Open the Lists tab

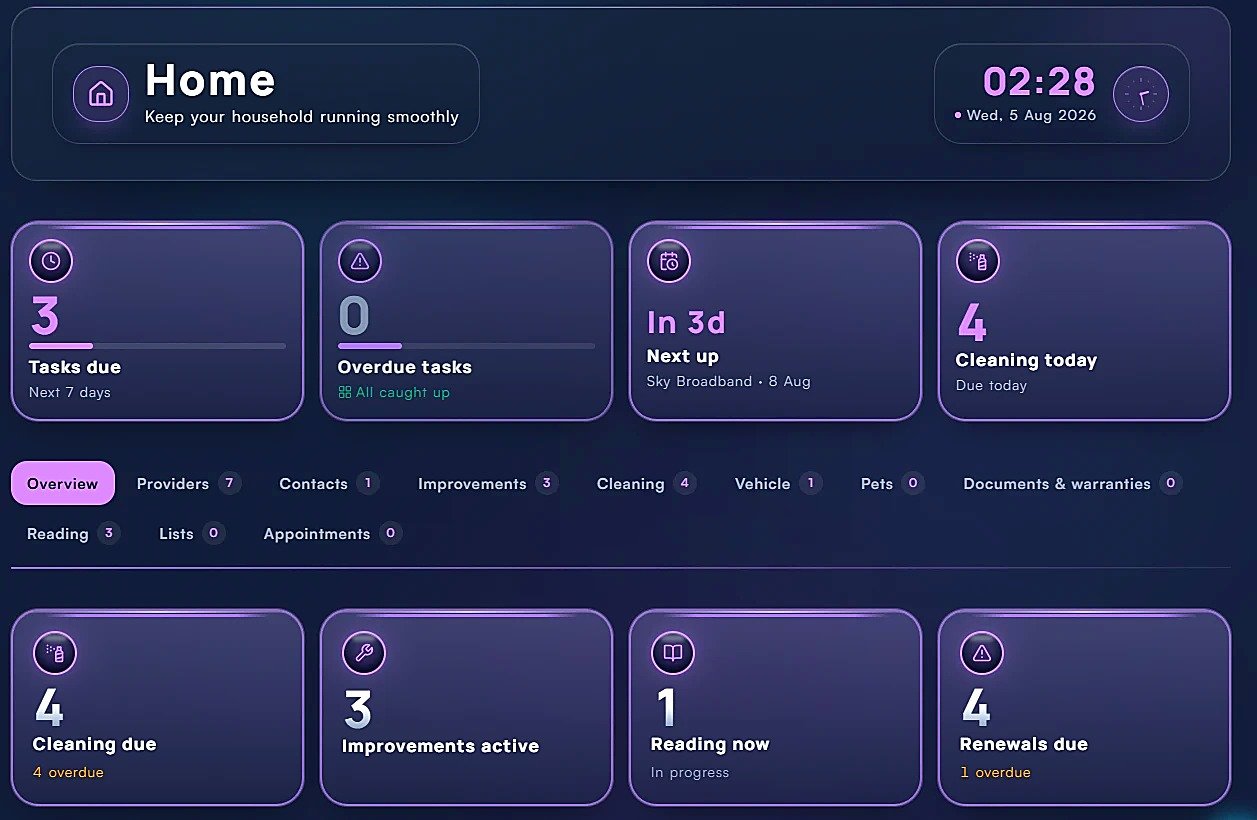point(192,534)
